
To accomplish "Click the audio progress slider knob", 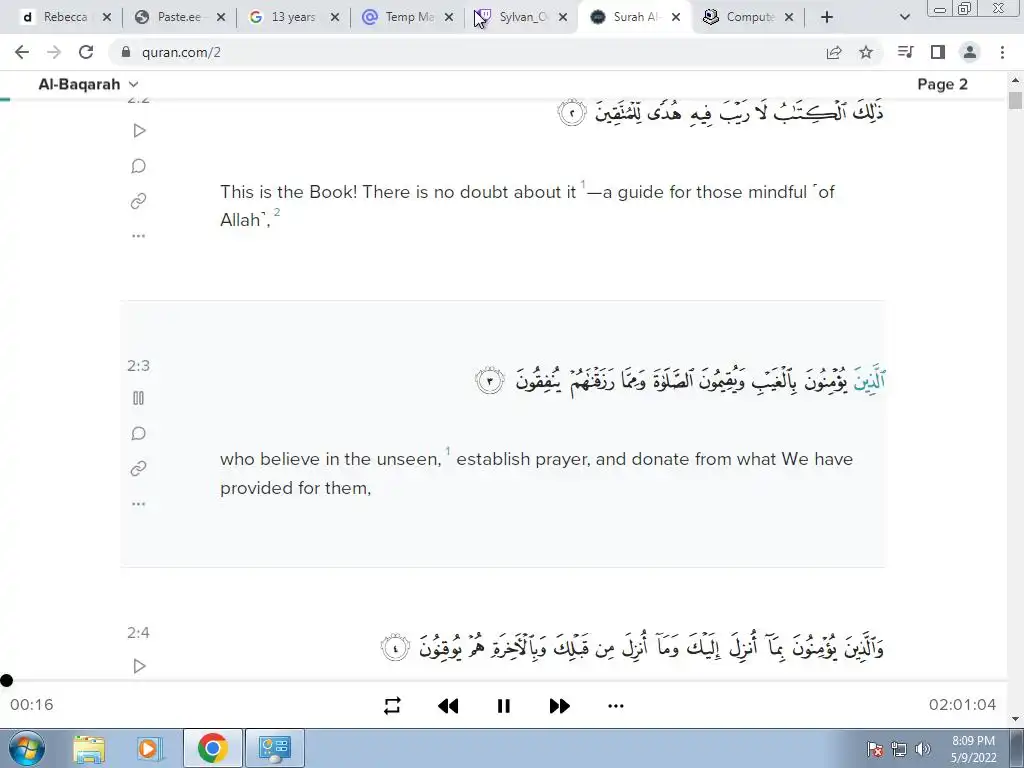I will (x=7, y=680).
